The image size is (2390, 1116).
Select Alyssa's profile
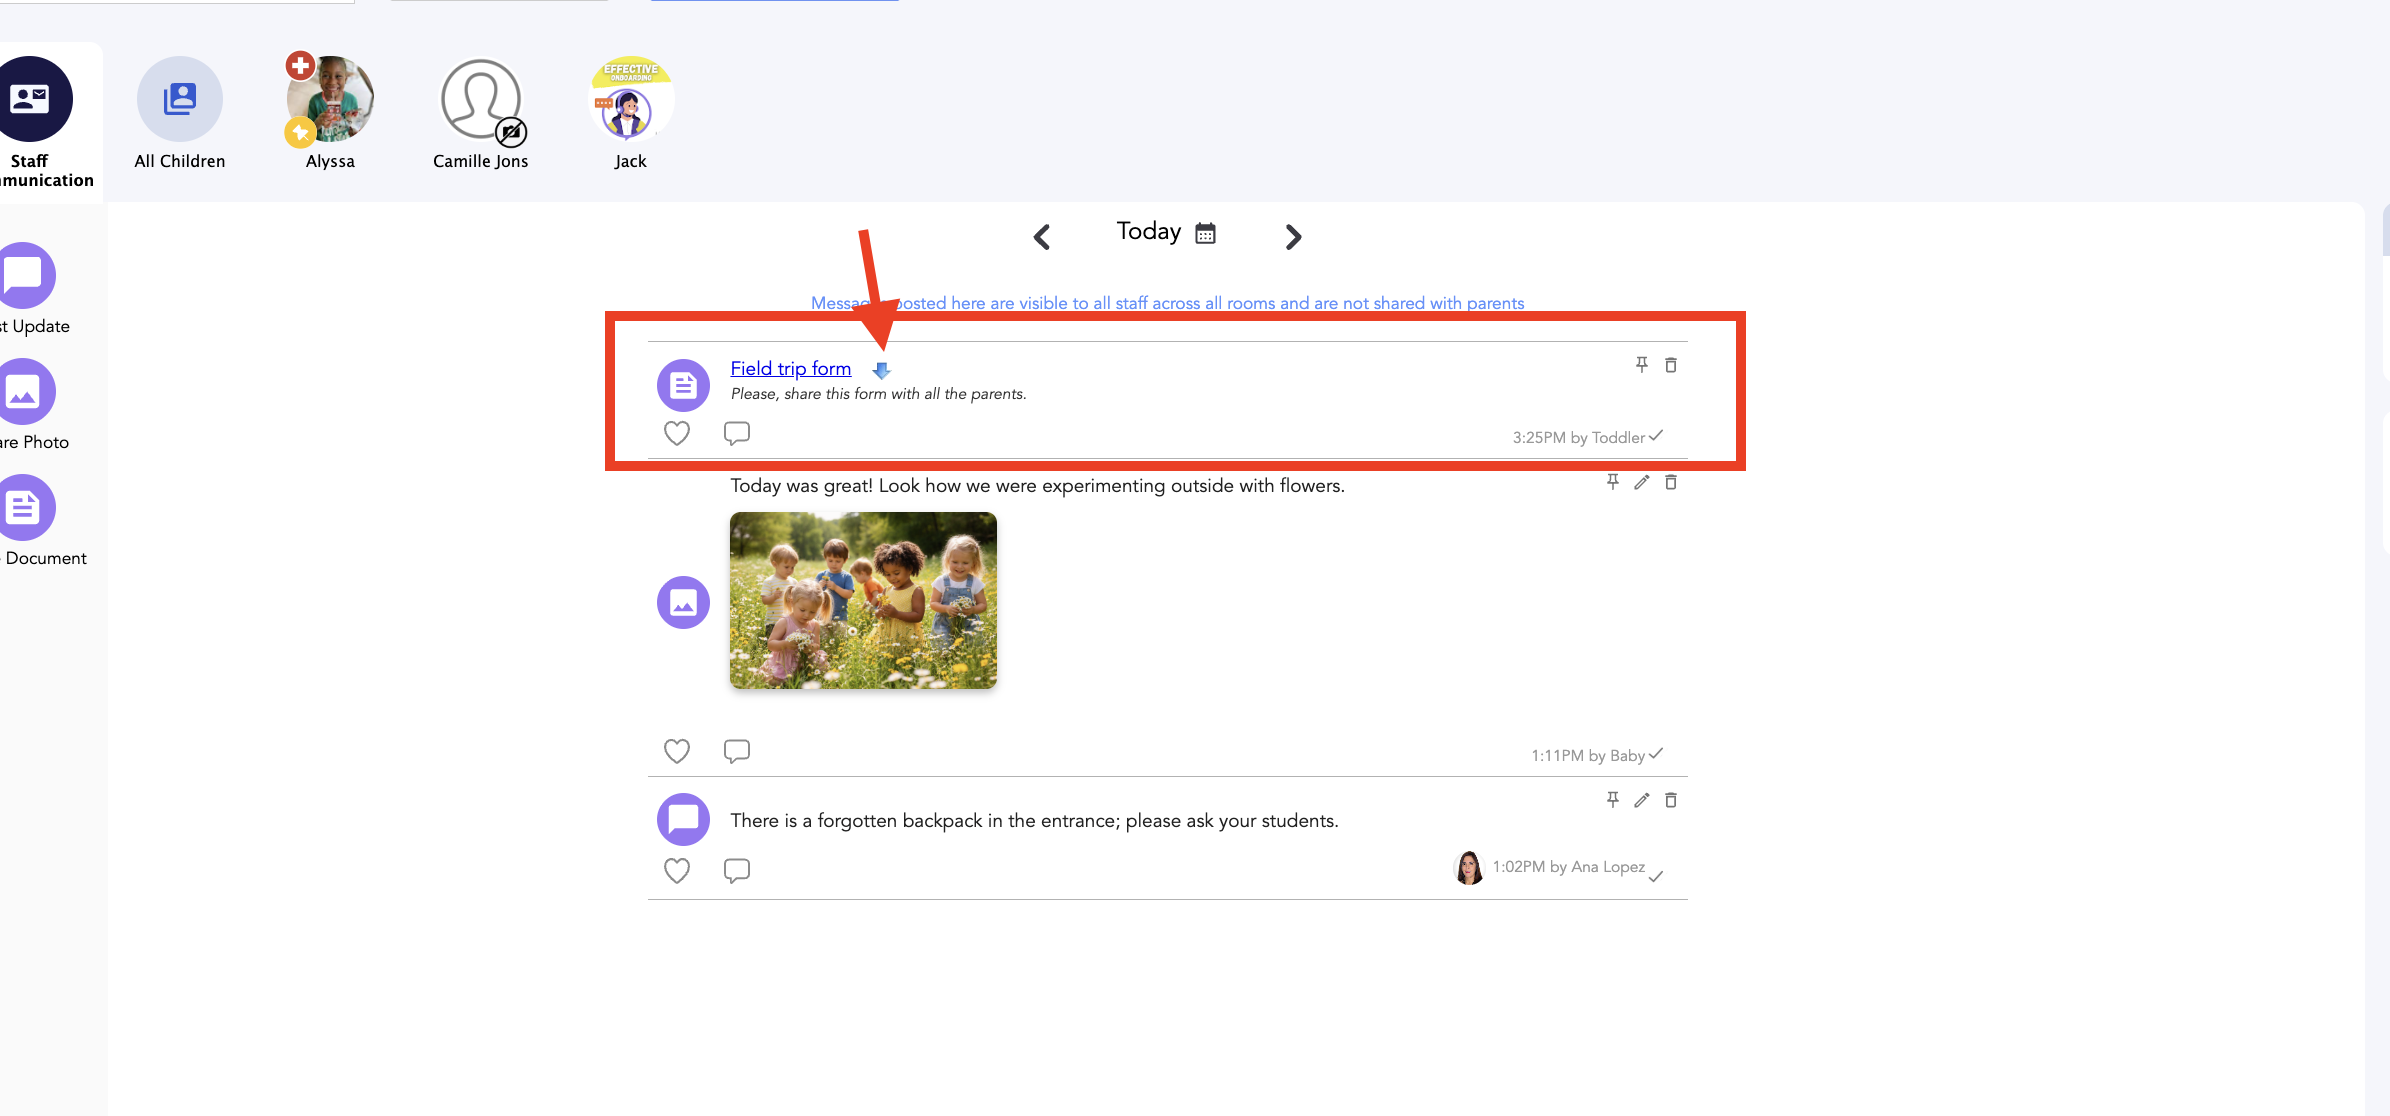[330, 100]
